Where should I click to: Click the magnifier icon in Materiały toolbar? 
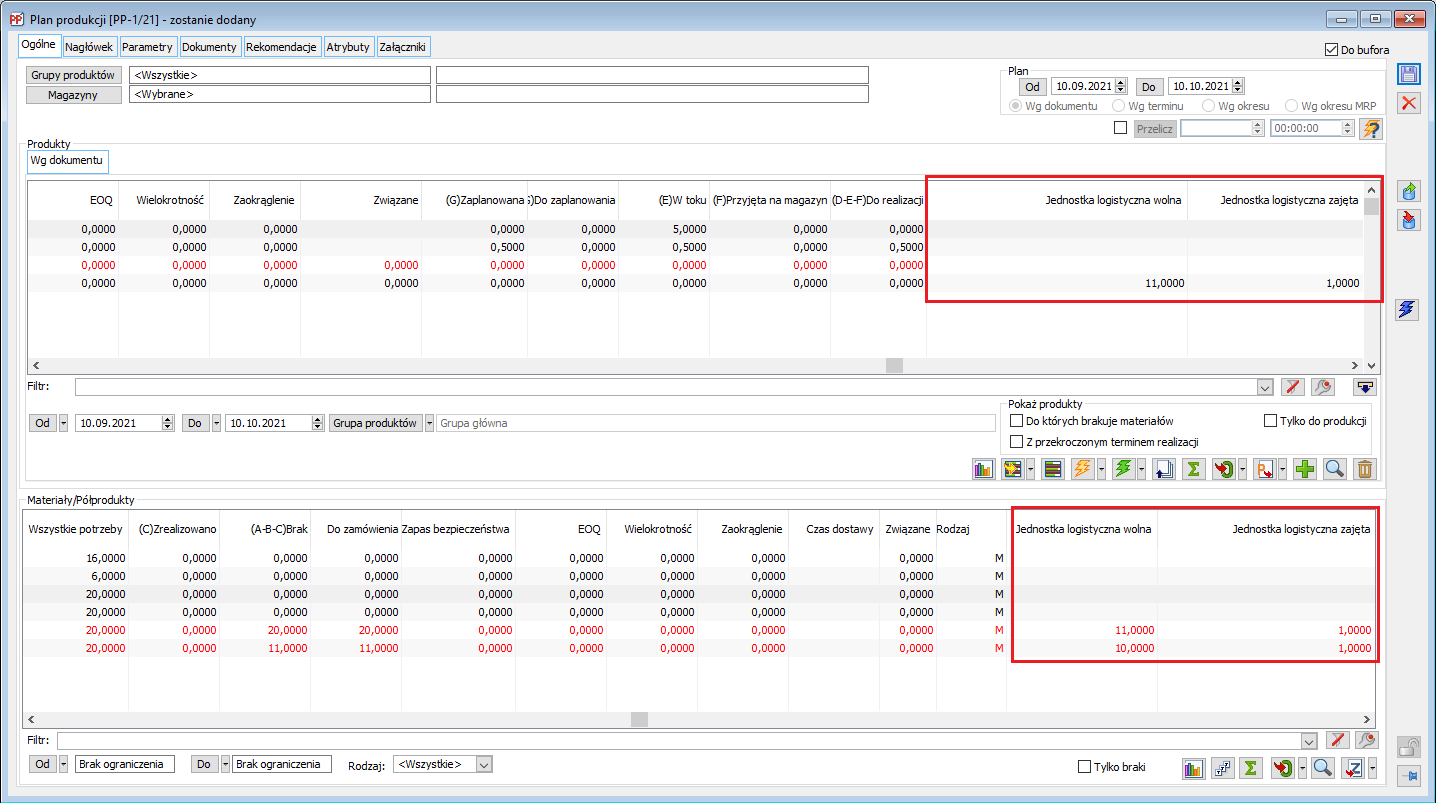pyautogui.click(x=1322, y=768)
